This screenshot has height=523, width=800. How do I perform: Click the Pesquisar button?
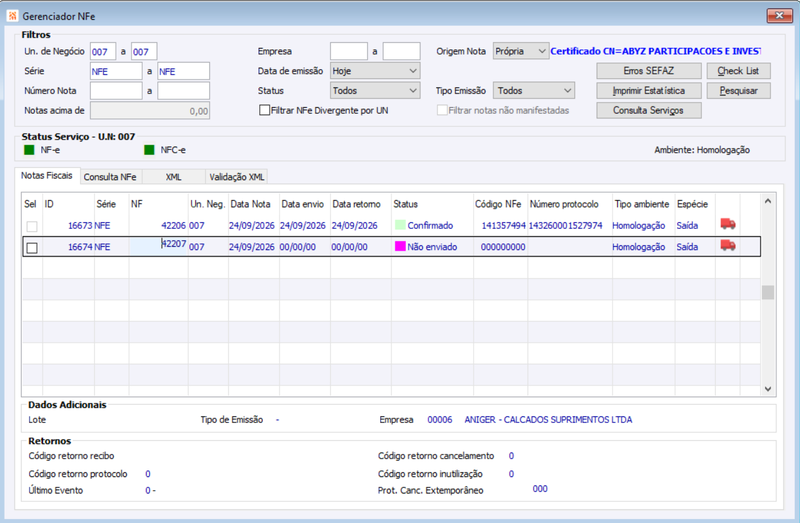click(738, 91)
